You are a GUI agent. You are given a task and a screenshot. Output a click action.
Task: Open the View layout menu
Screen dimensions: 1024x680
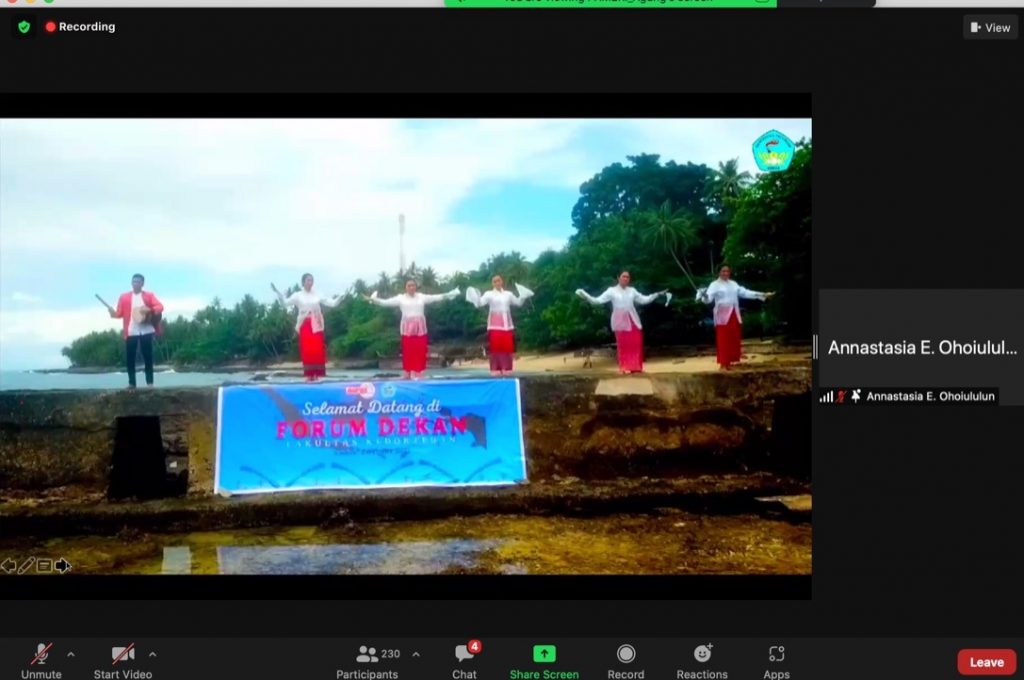point(990,28)
